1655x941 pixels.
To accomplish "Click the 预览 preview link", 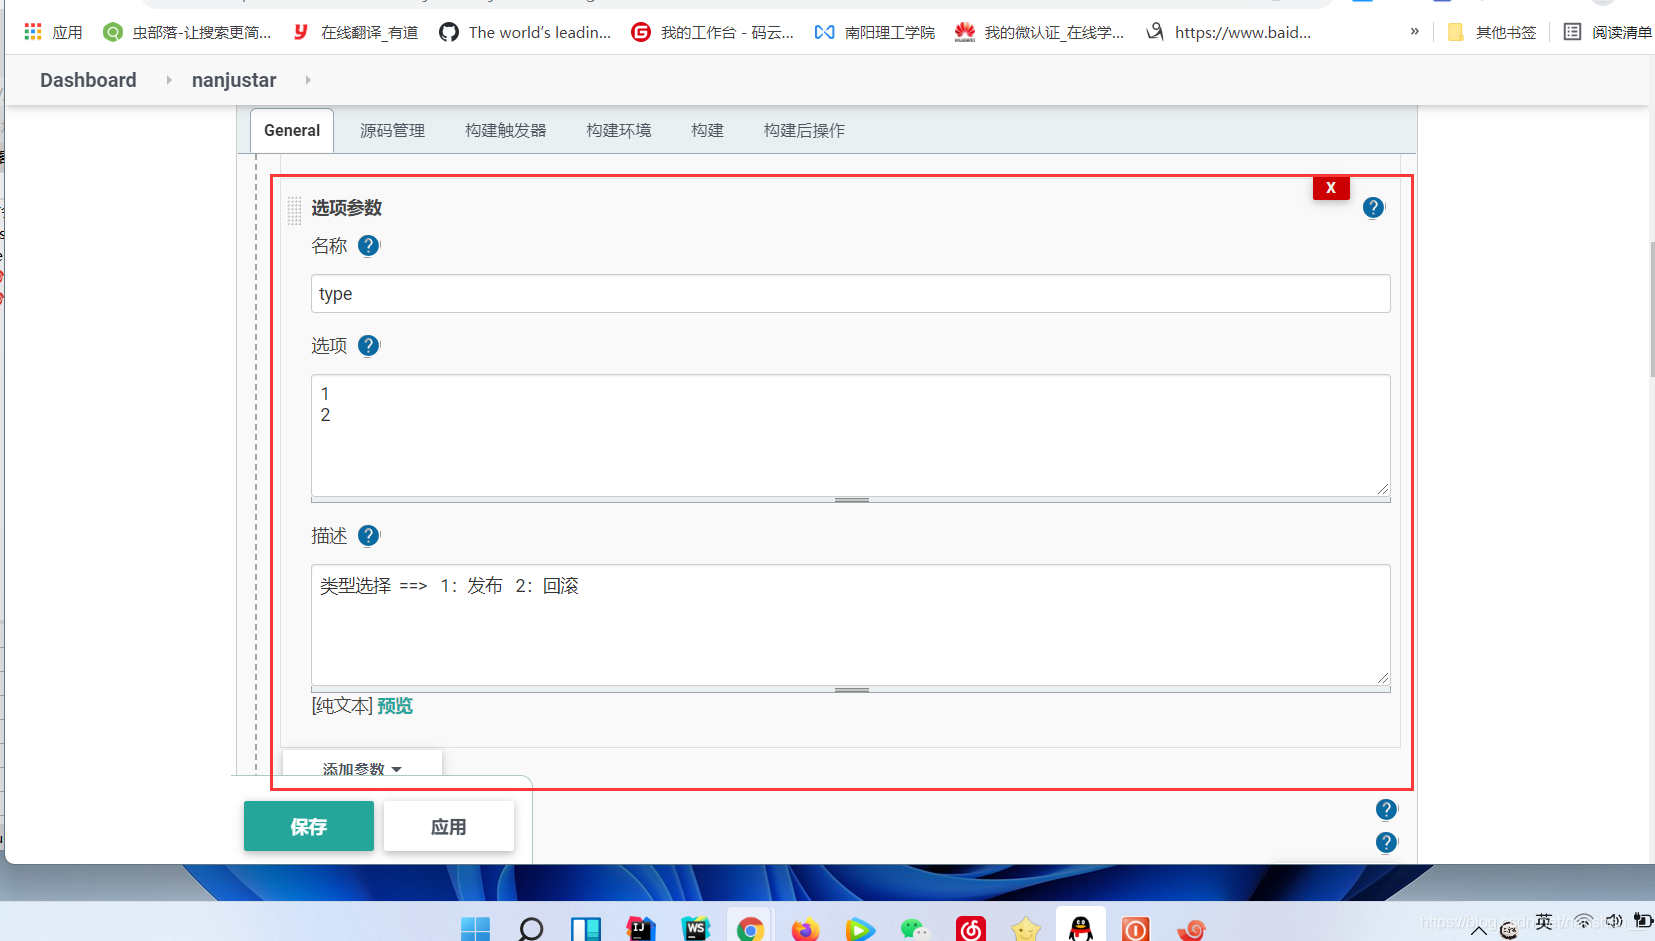I will coord(395,706).
